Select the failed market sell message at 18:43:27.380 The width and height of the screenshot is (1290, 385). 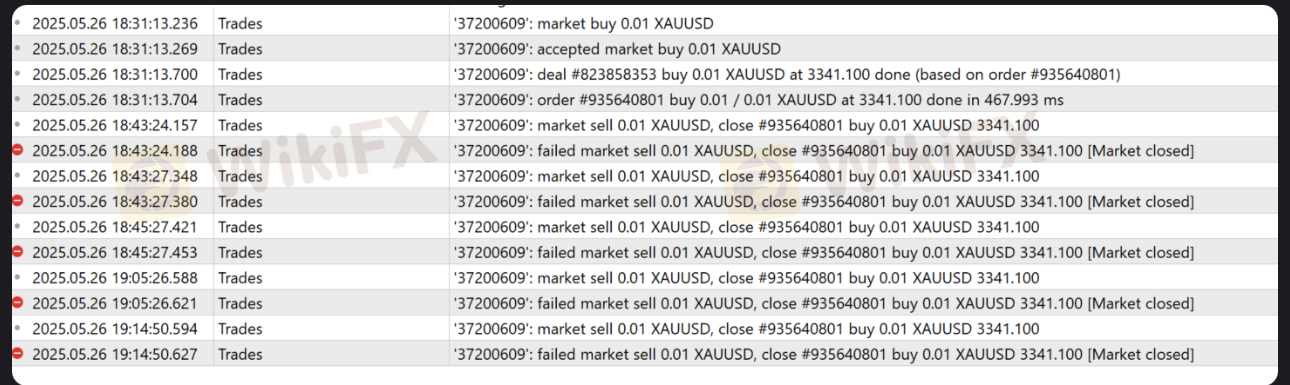click(823, 202)
